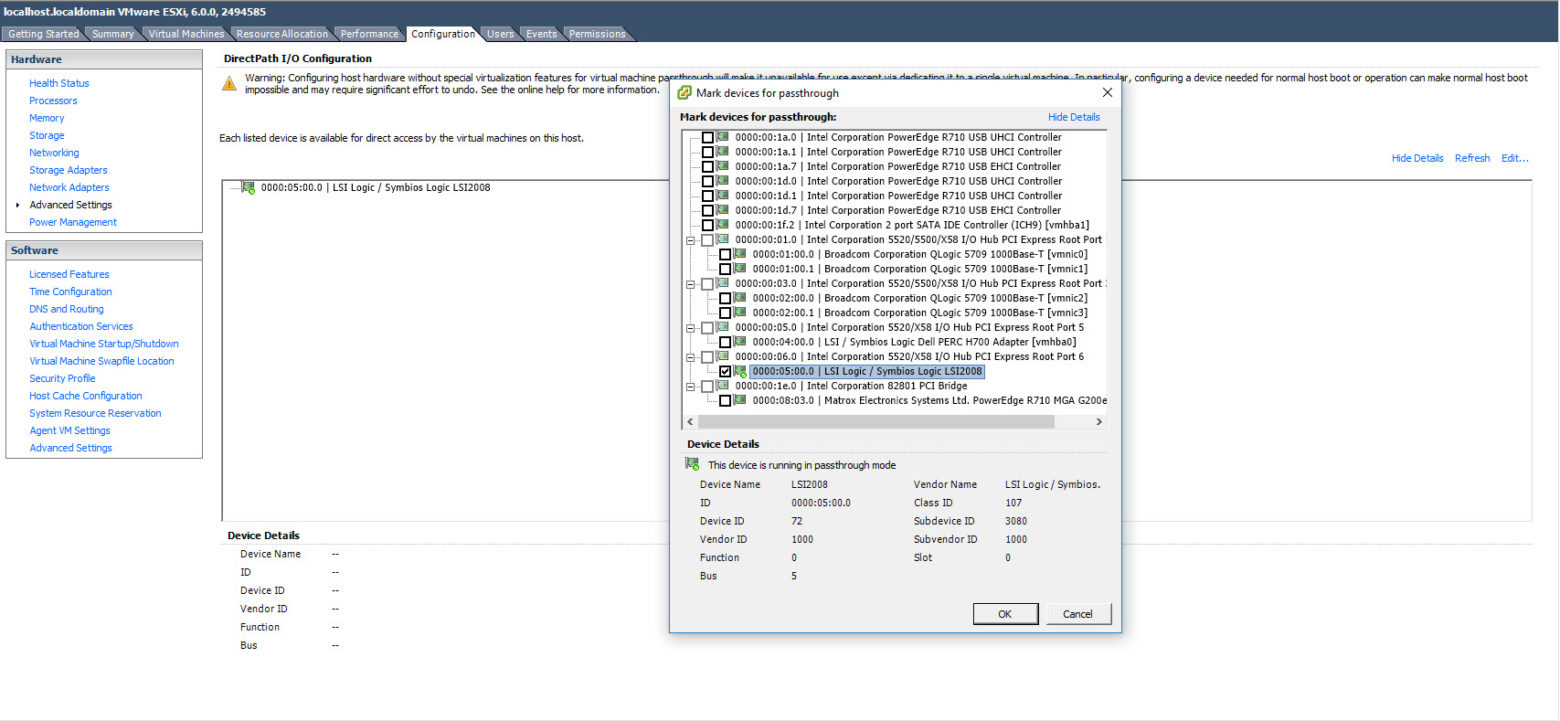Open the Virtual Machines tab
1560x721 pixels.
[186, 34]
